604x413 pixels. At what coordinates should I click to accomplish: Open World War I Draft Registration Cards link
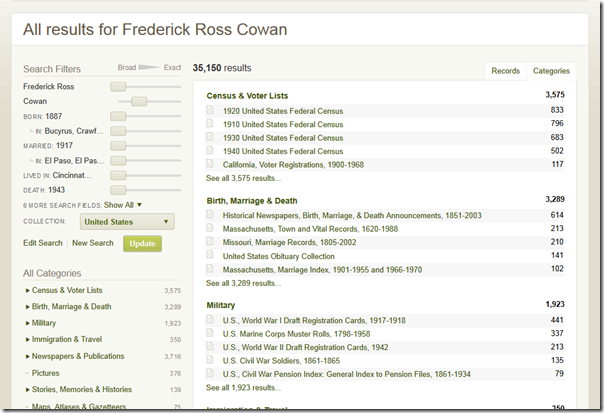[x=314, y=321]
